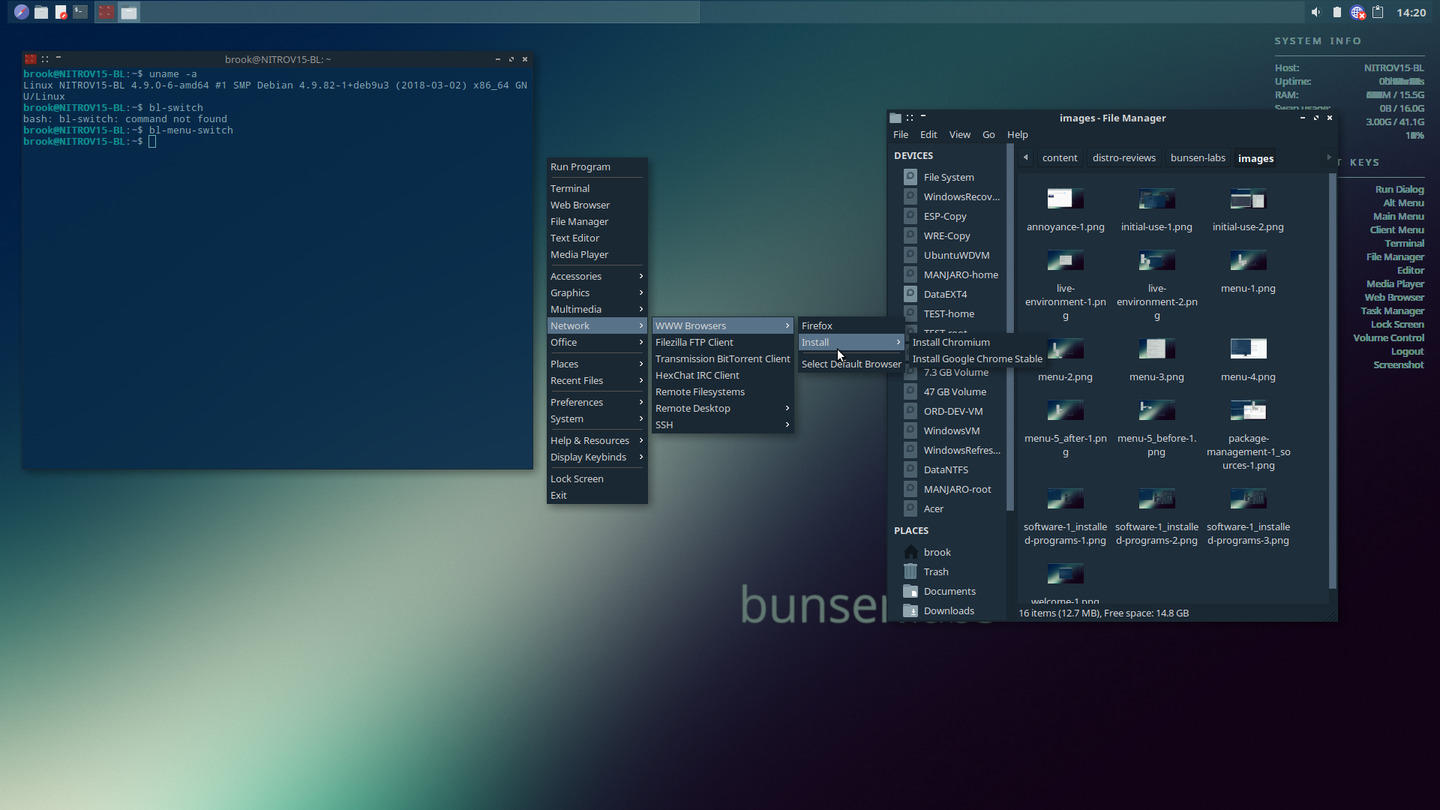The image size is (1440, 810).
Task: Choose Install Chromium
Action: [x=977, y=342]
